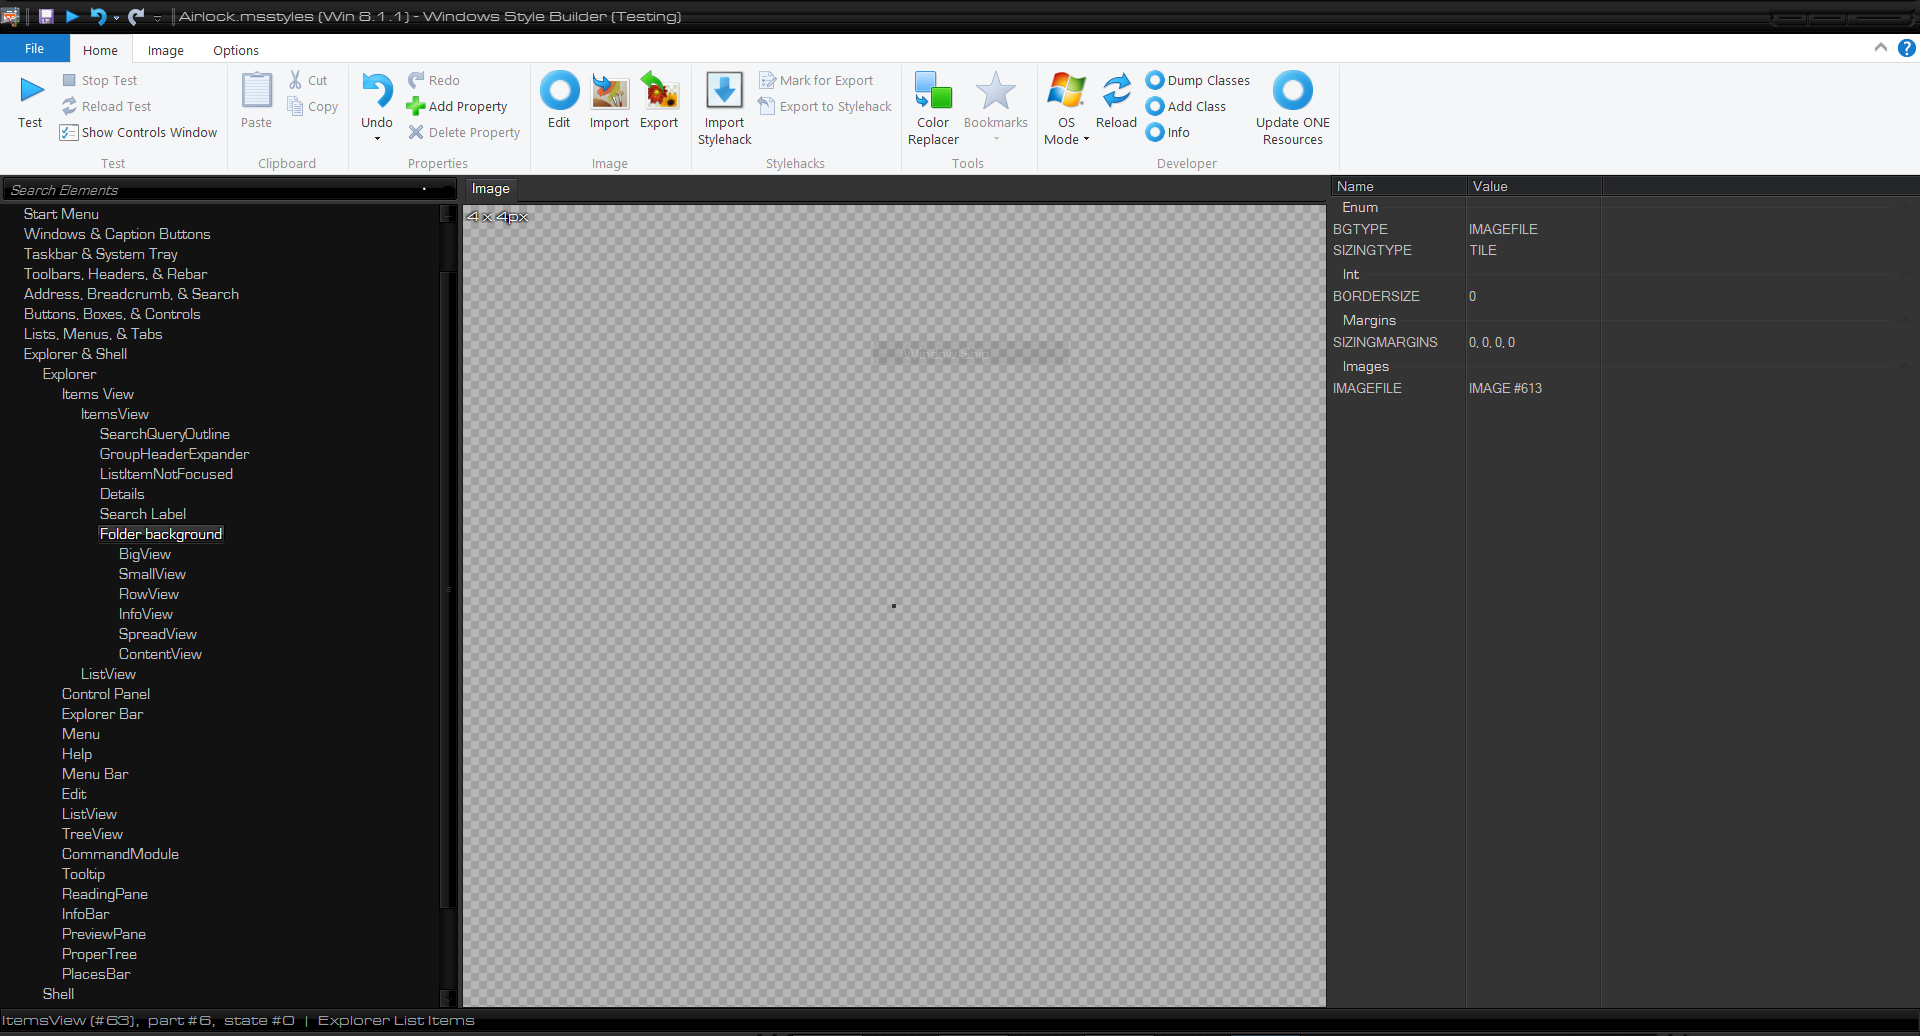Click the Import image icon
Screen dimensions: 1920x1036
point(609,91)
